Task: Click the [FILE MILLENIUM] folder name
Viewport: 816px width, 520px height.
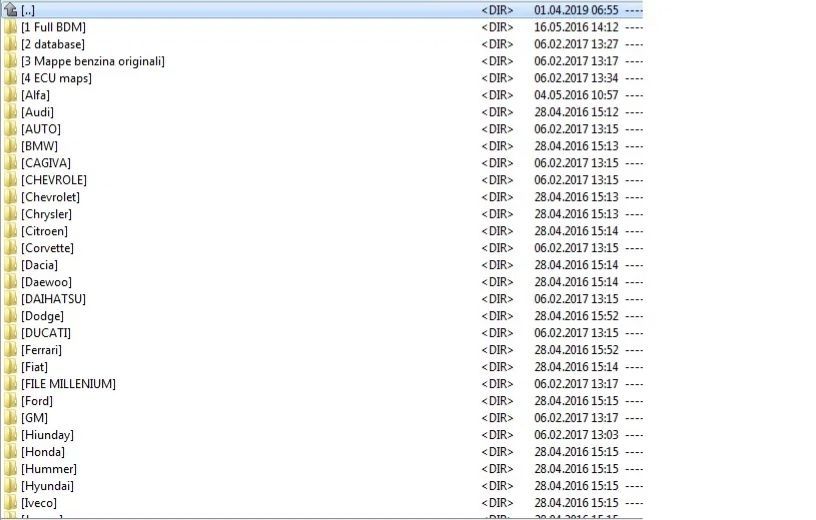Action: pyautogui.click(x=68, y=384)
